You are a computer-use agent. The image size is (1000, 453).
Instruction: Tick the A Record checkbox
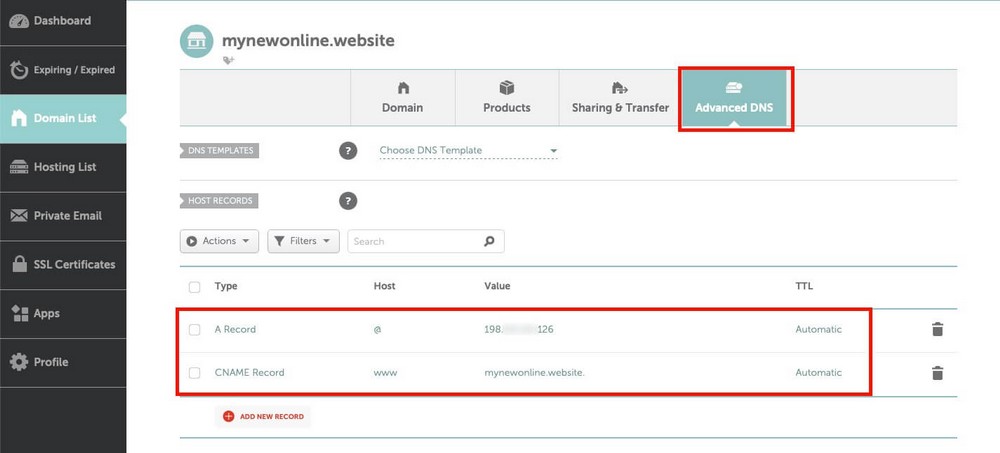point(195,329)
